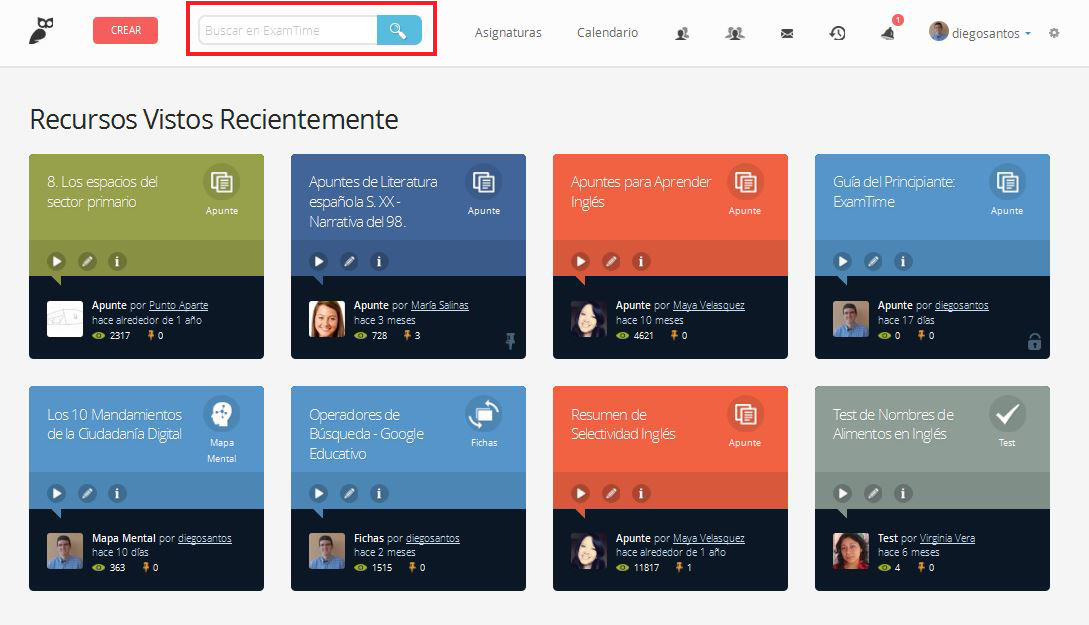This screenshot has height=625, width=1089.
Task: Click Virginia Vera's profile thumbnail
Action: (851, 551)
